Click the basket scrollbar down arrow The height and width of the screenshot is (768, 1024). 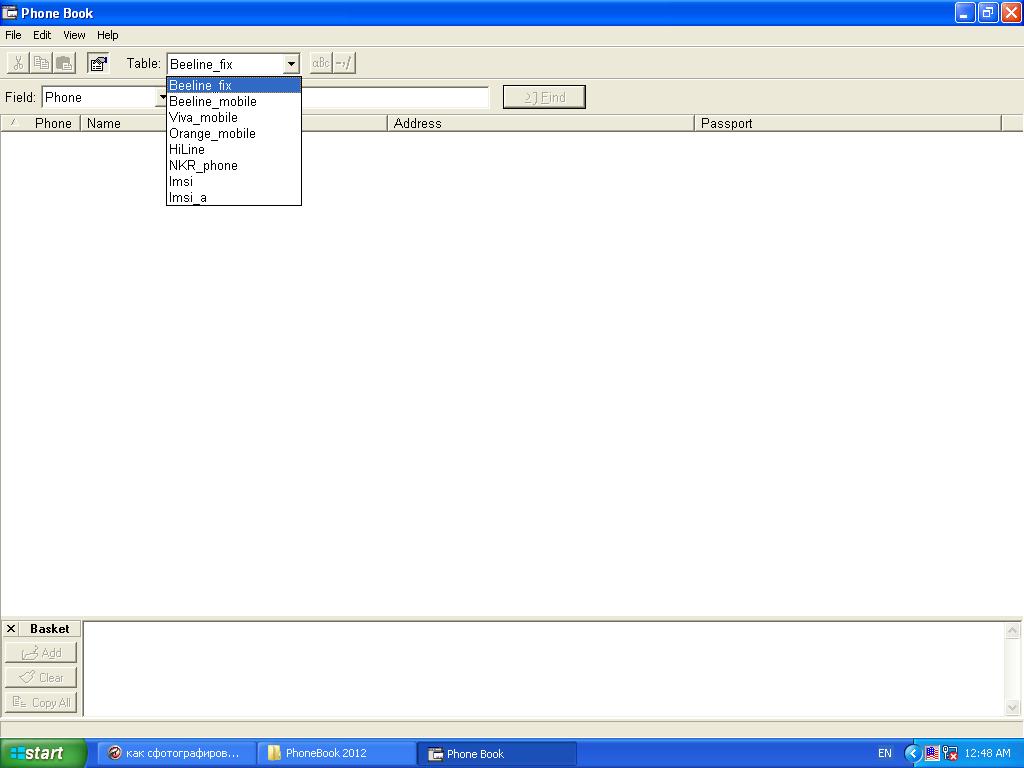pyautogui.click(x=1012, y=707)
